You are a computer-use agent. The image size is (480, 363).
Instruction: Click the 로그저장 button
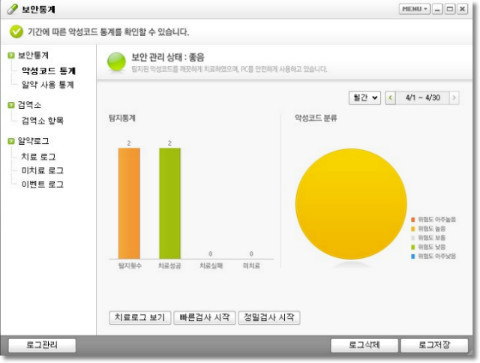[434, 345]
